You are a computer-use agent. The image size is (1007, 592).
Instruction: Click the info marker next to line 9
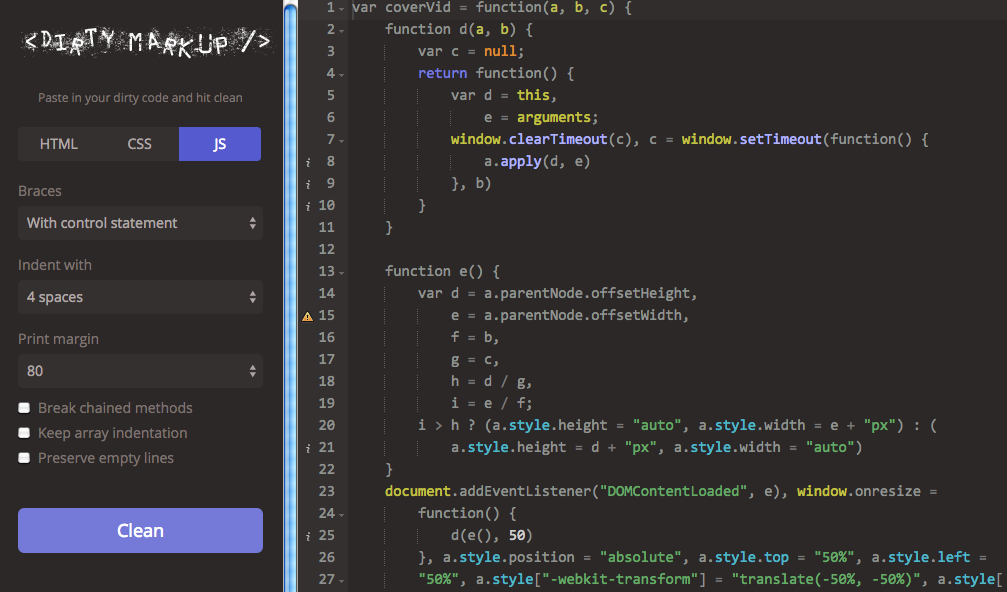coord(307,183)
